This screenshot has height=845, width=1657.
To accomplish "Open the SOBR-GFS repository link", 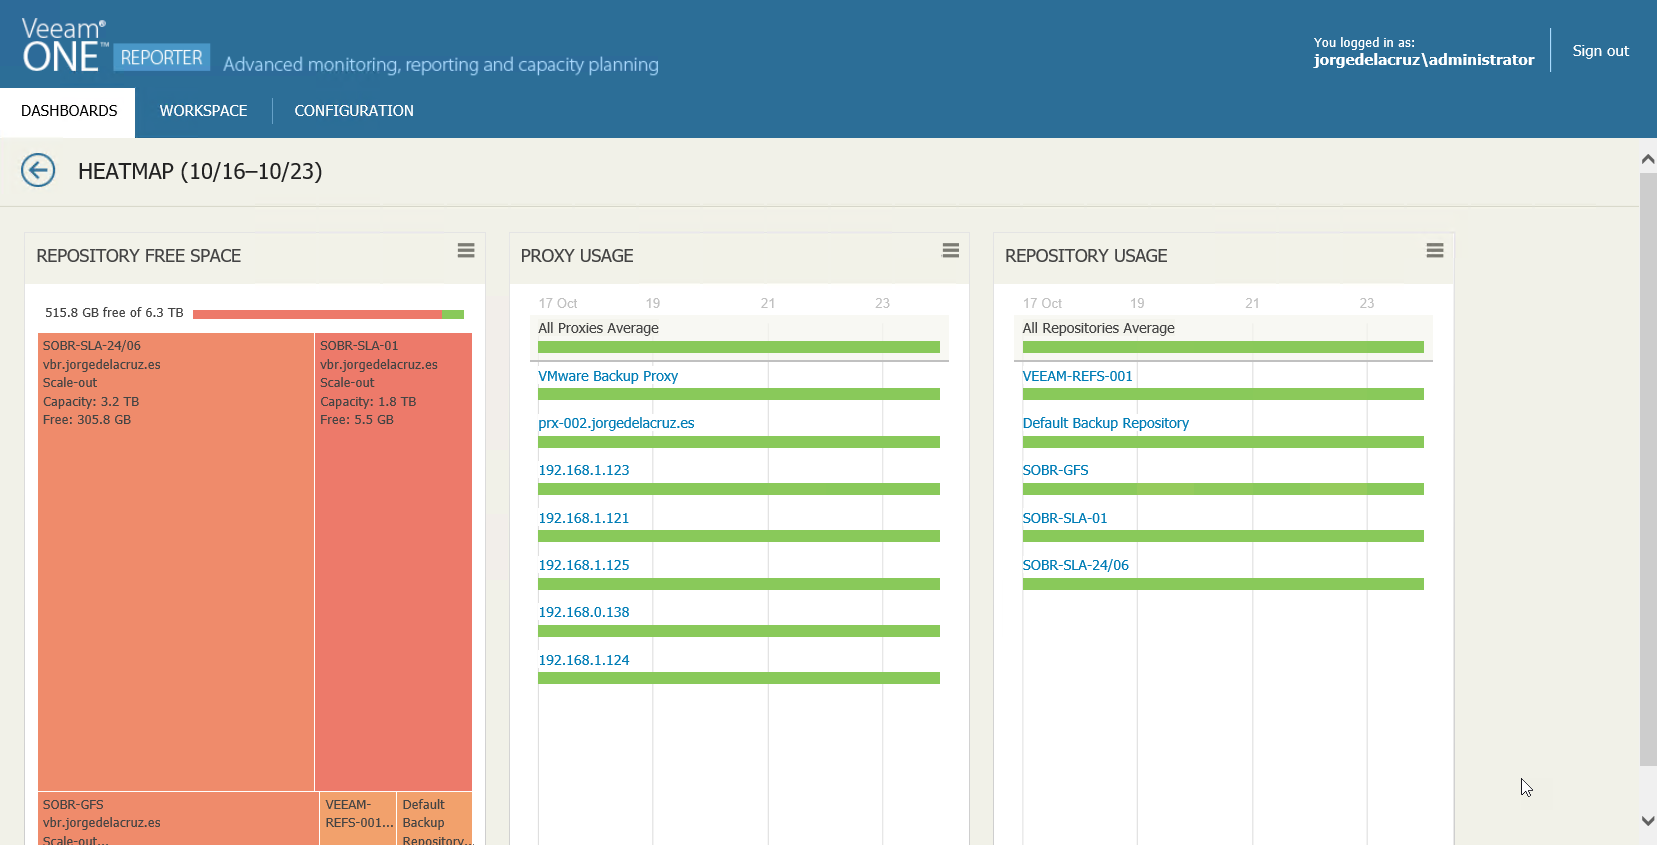I will click(x=1055, y=470).
